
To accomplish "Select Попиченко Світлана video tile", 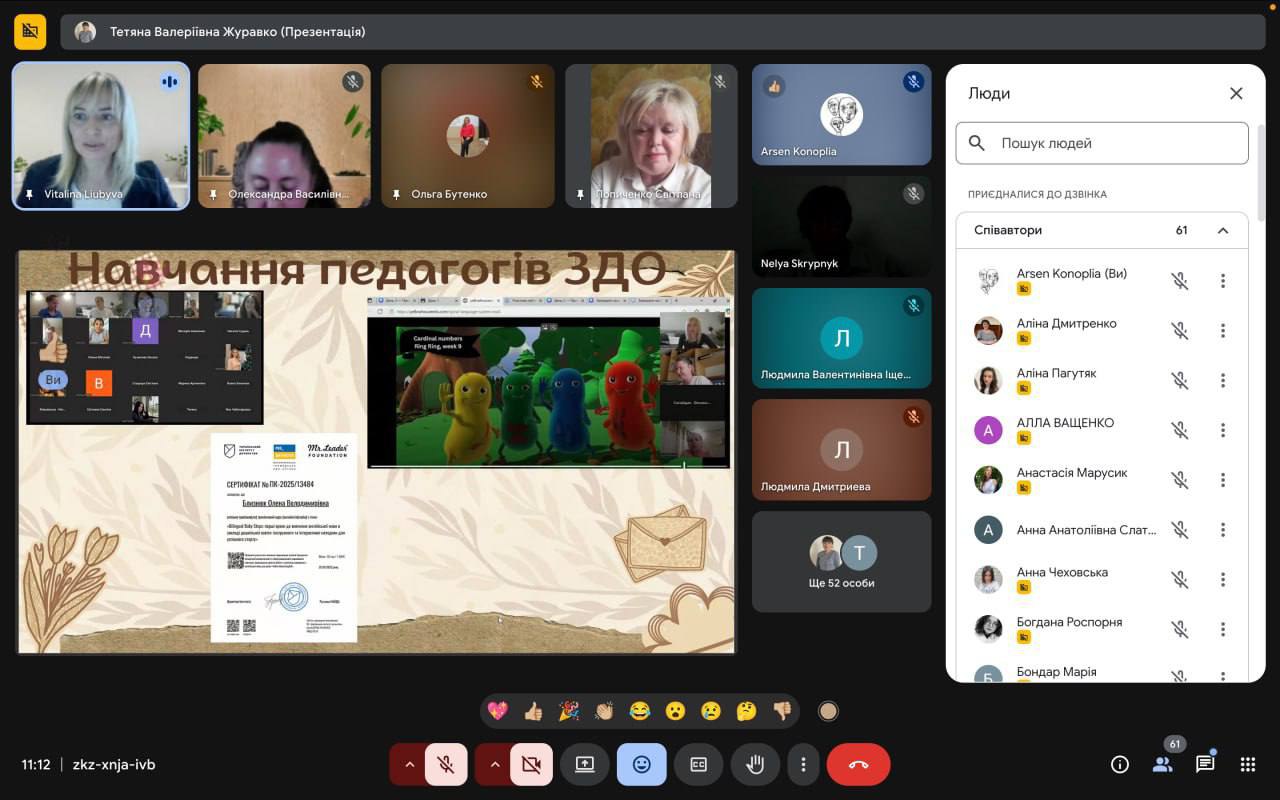I will coord(651,136).
